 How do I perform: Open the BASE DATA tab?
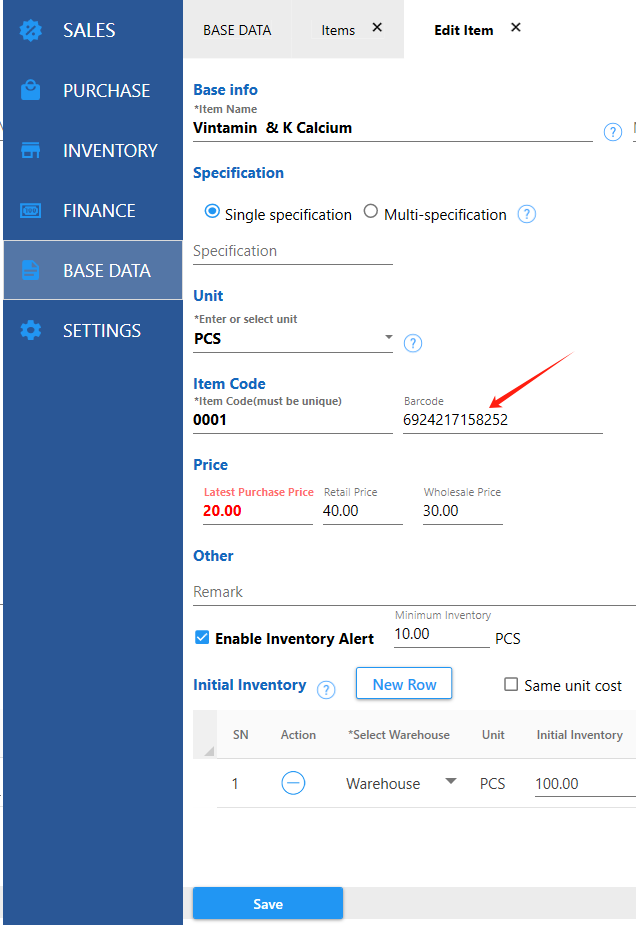(x=237, y=30)
